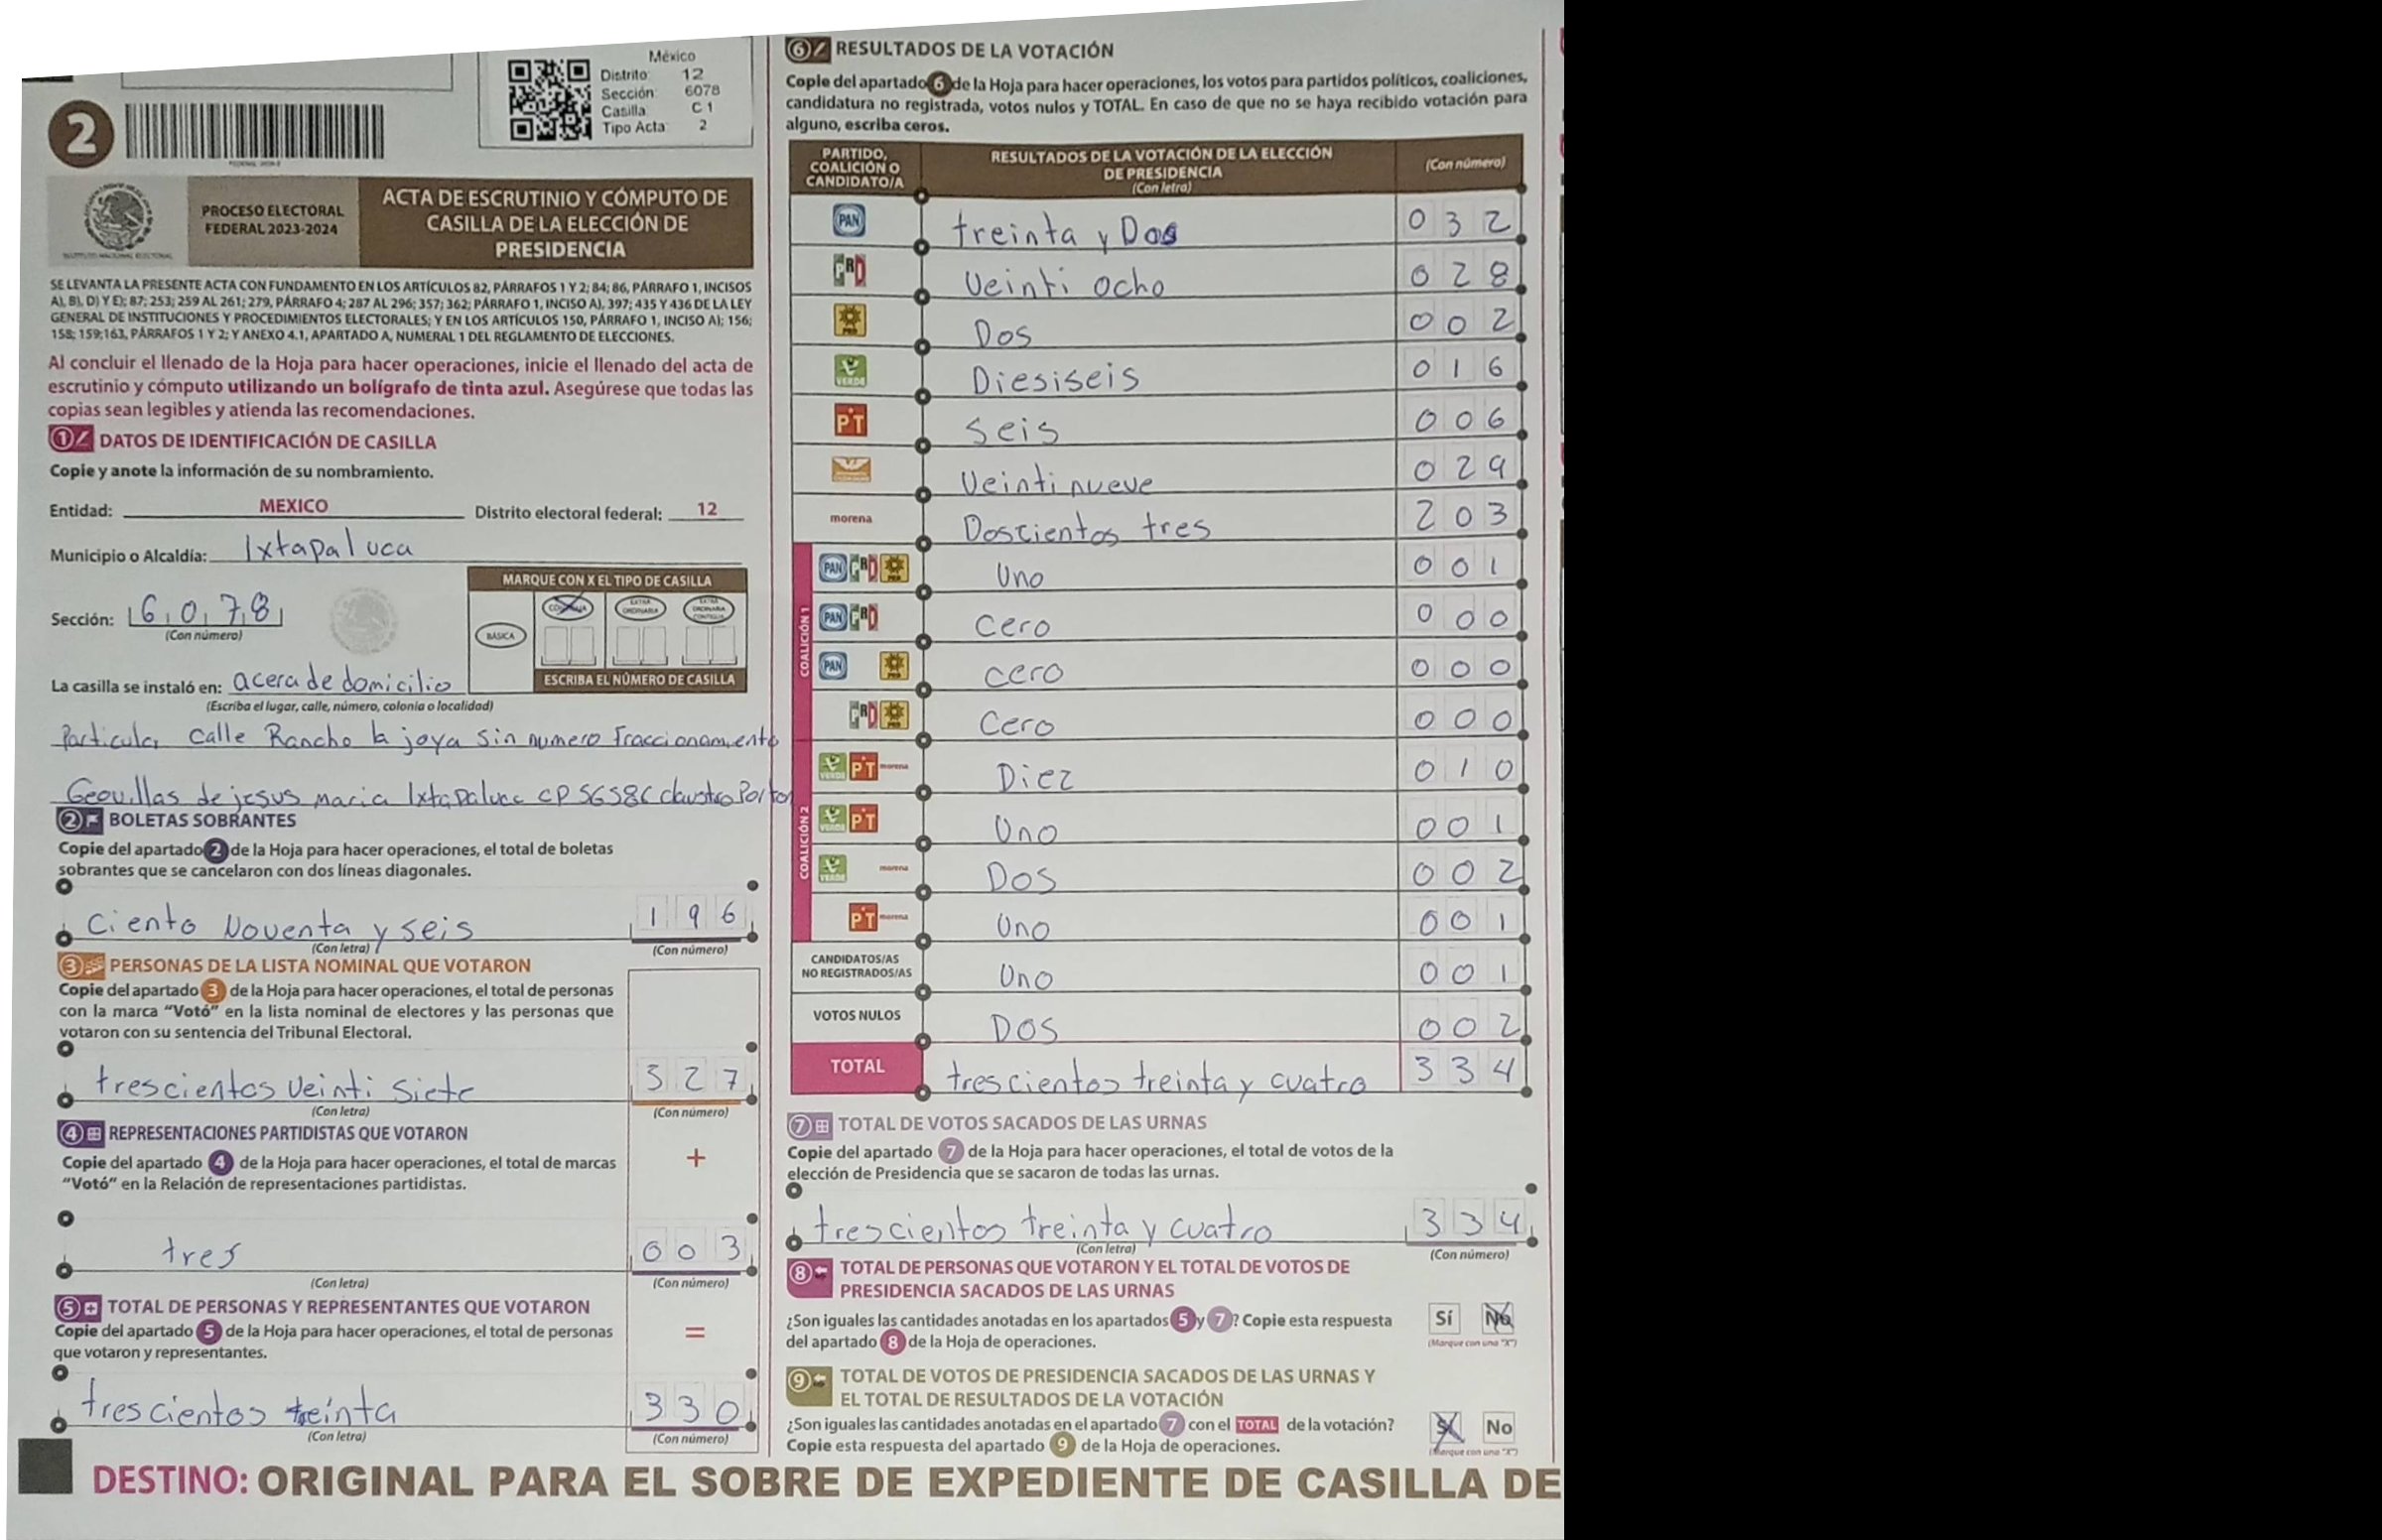This screenshot has height=1540, width=2382.
Task: Click the PT logo in the 'Seis' row
Action: pyautogui.click(x=851, y=421)
